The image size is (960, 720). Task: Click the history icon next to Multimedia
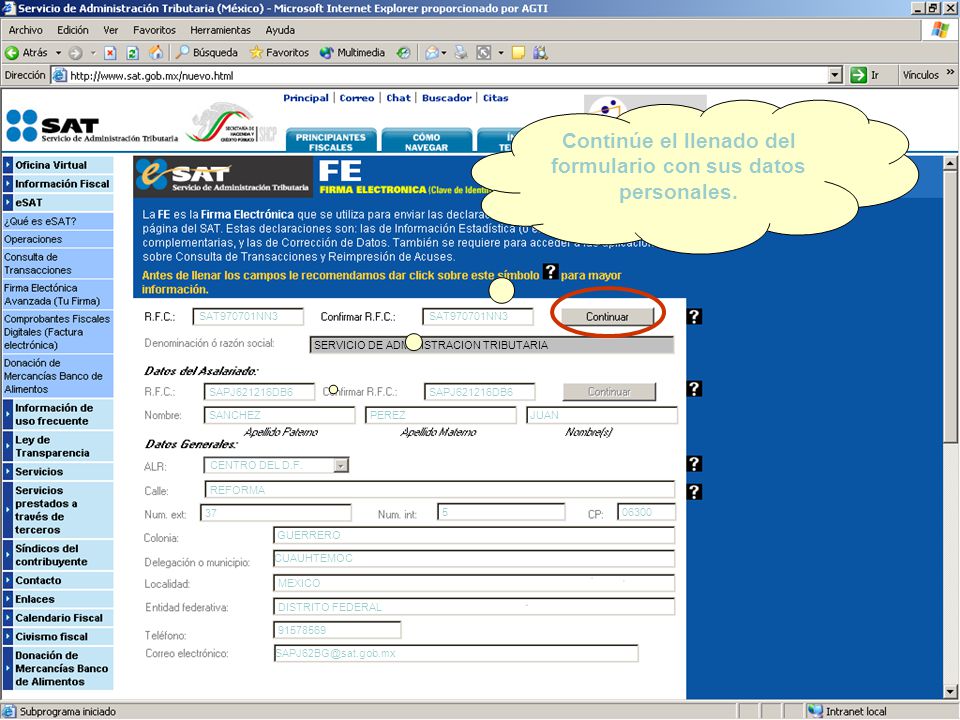tap(403, 53)
